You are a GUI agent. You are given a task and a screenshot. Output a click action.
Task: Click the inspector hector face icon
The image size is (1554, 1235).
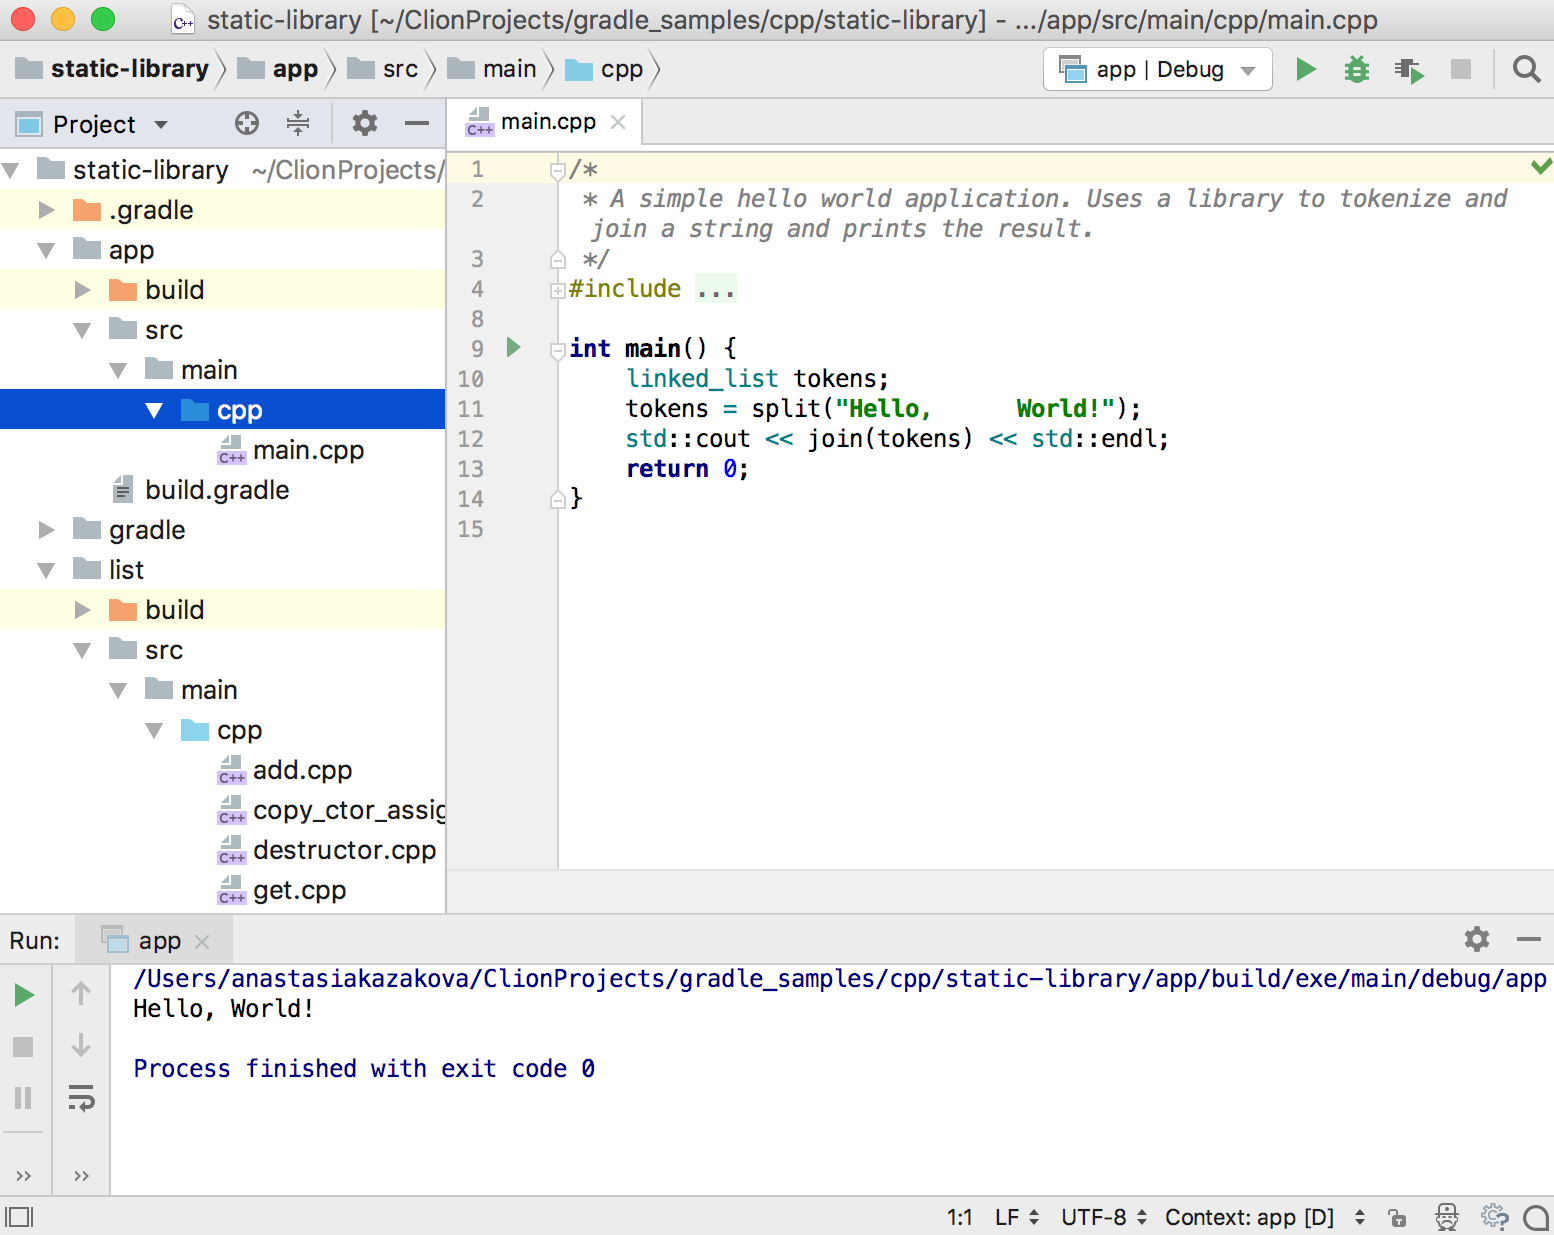tap(1447, 1216)
